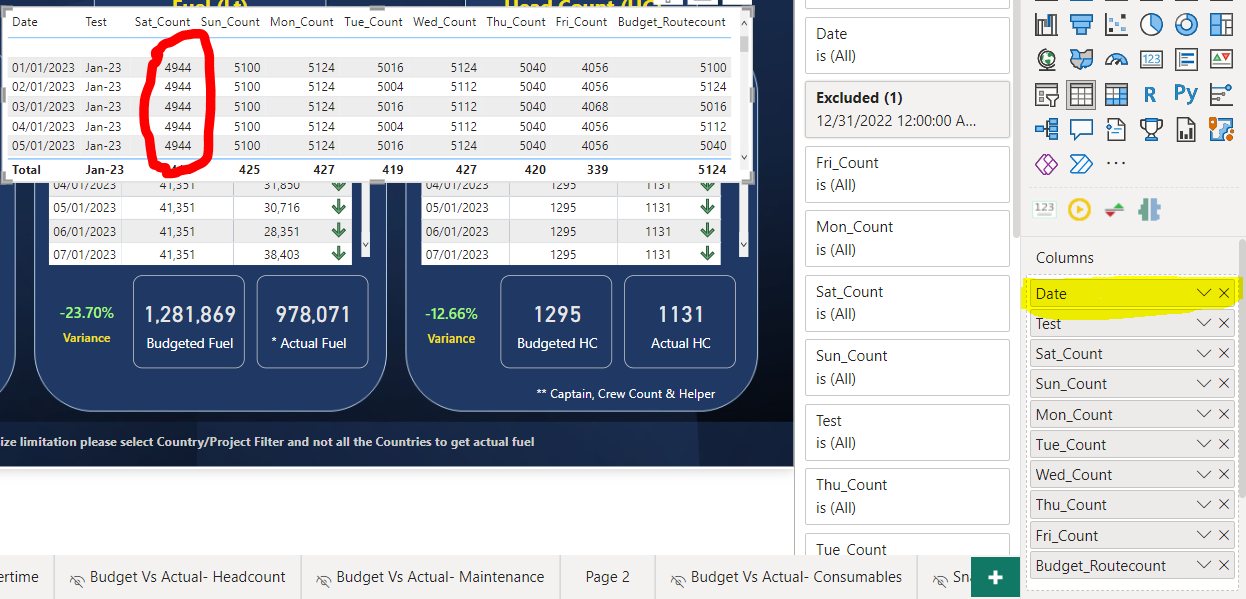
Task: Open Budget Vs Actual- Headcount page tab
Action: click(x=177, y=577)
